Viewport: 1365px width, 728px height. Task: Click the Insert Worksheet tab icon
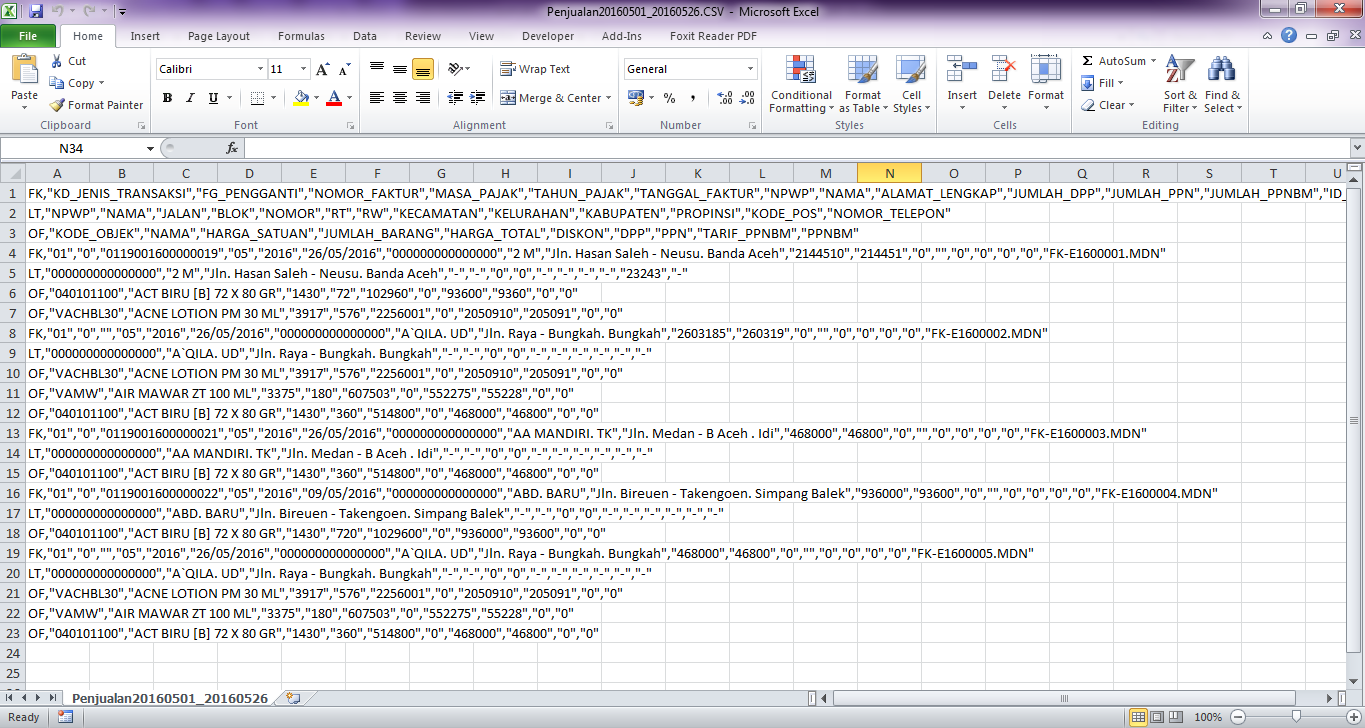point(292,698)
